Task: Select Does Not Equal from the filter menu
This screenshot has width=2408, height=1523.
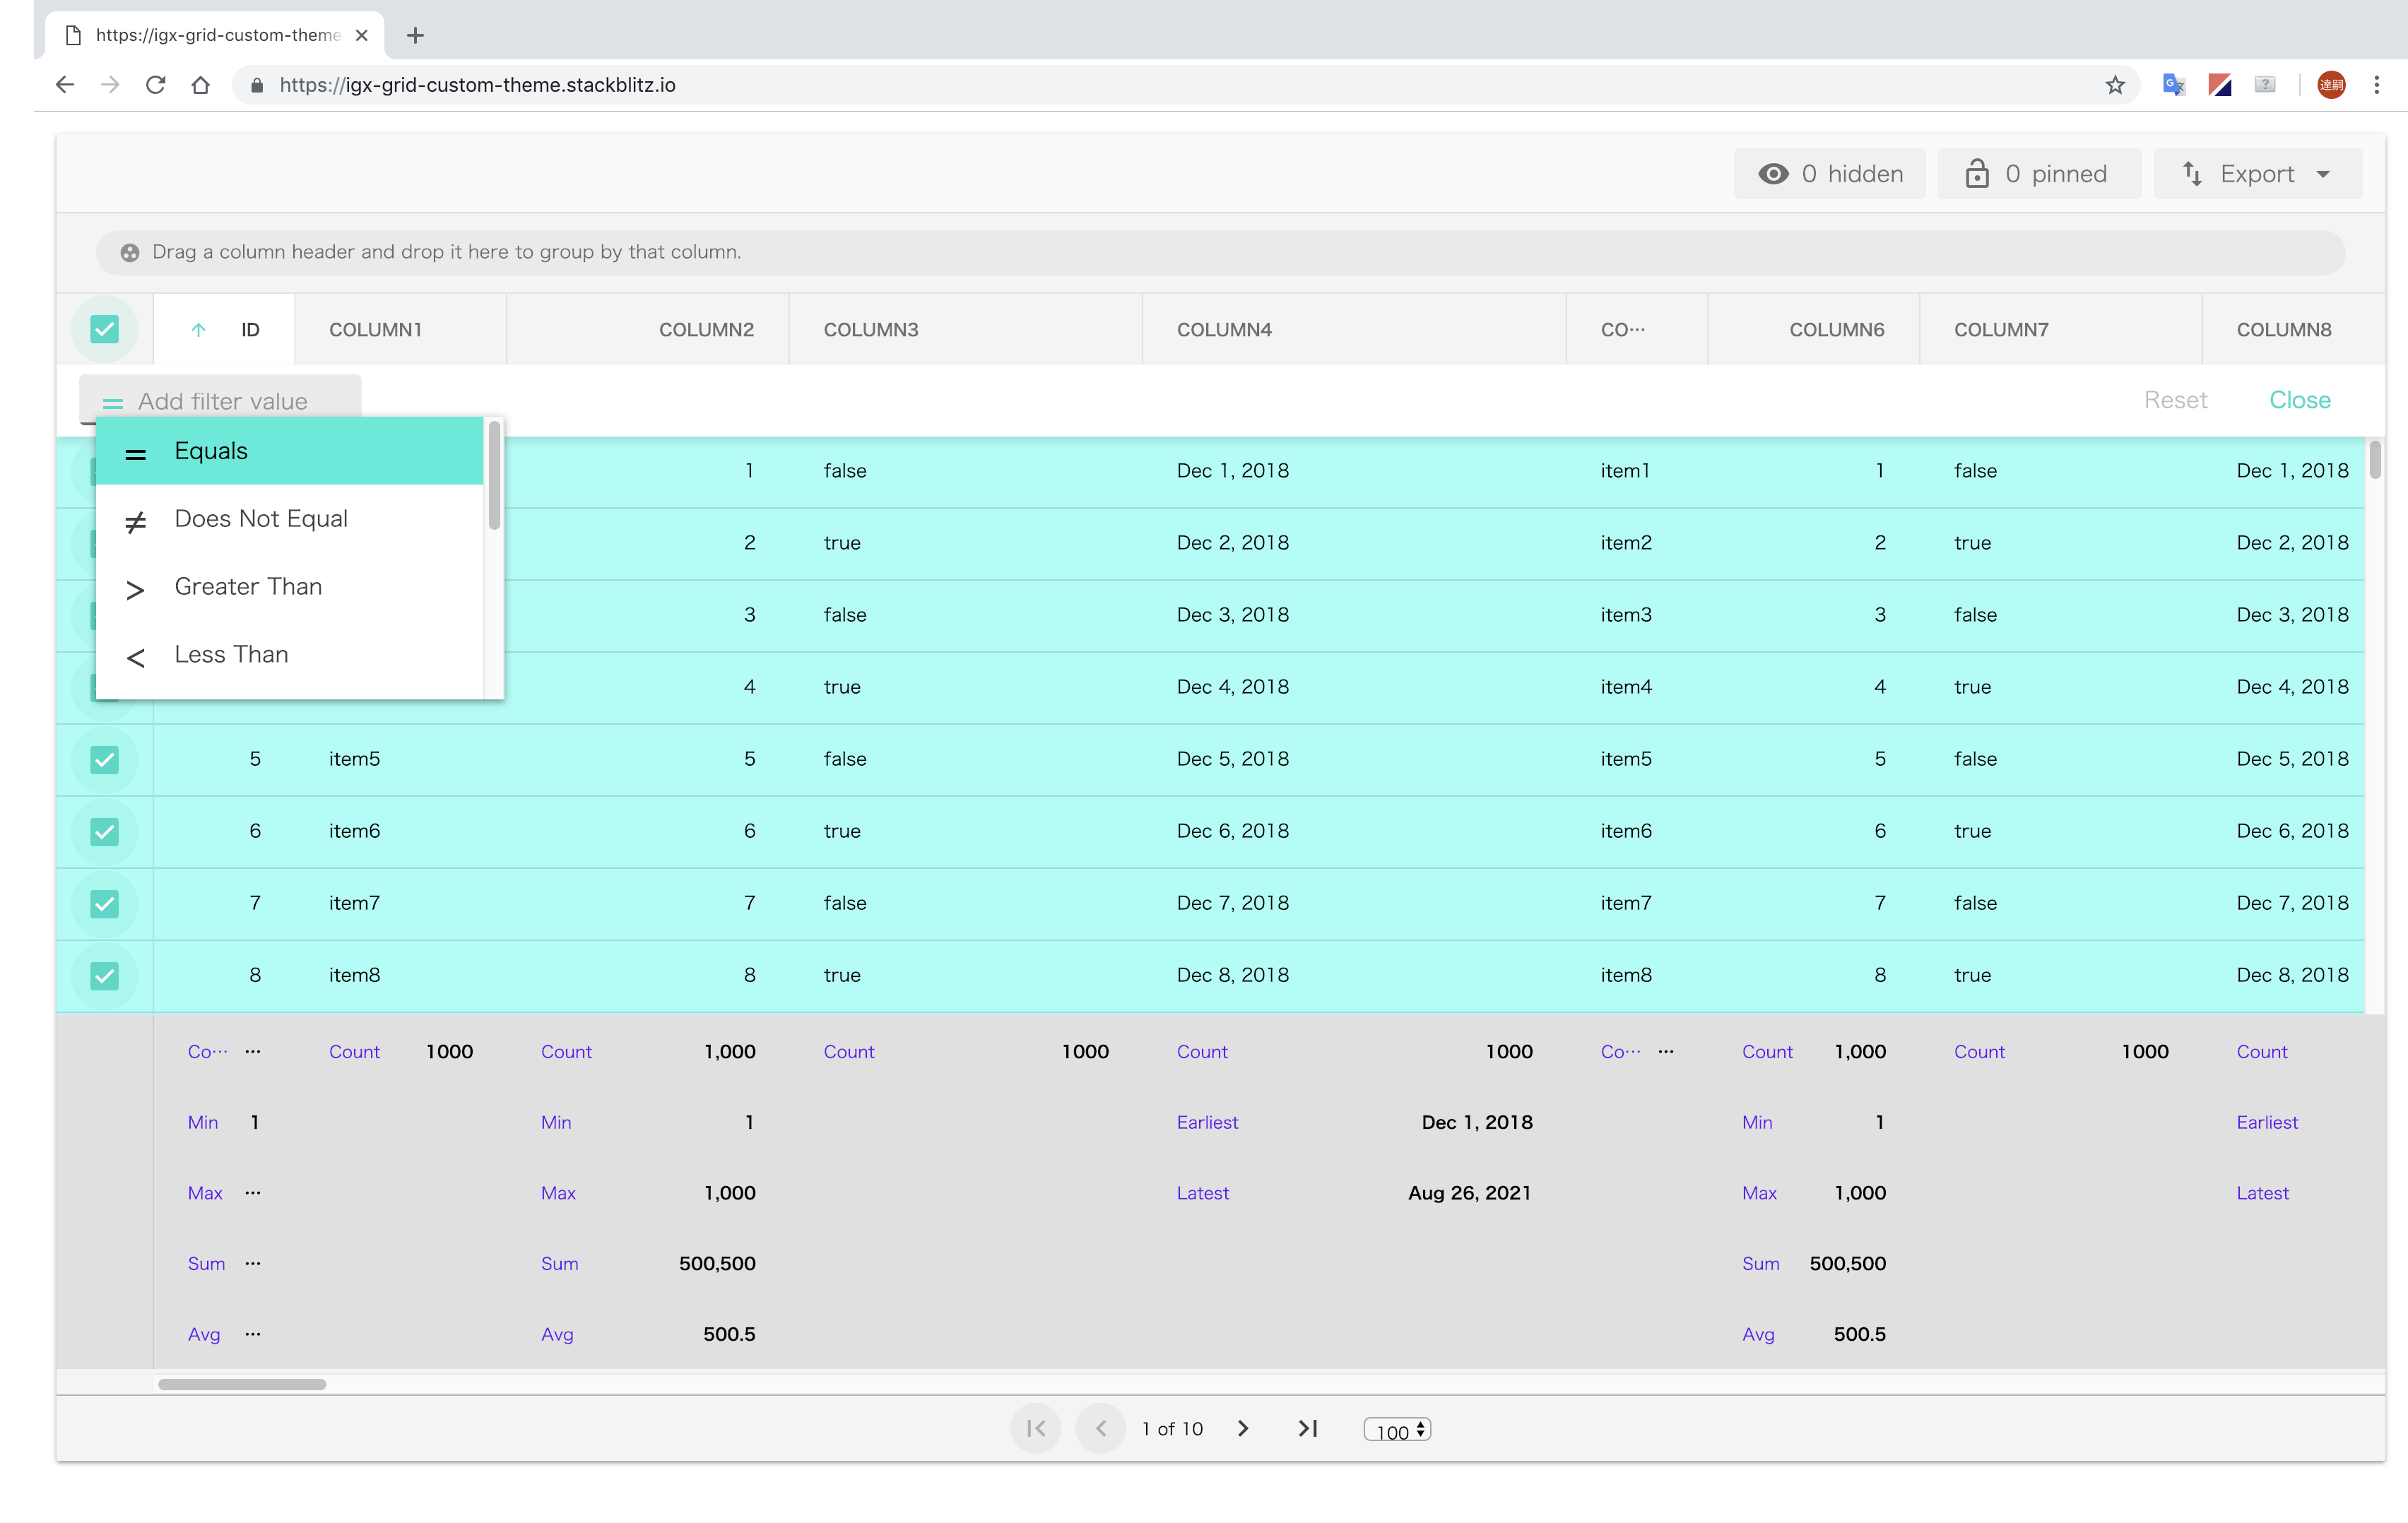Action: pyautogui.click(x=260, y=518)
